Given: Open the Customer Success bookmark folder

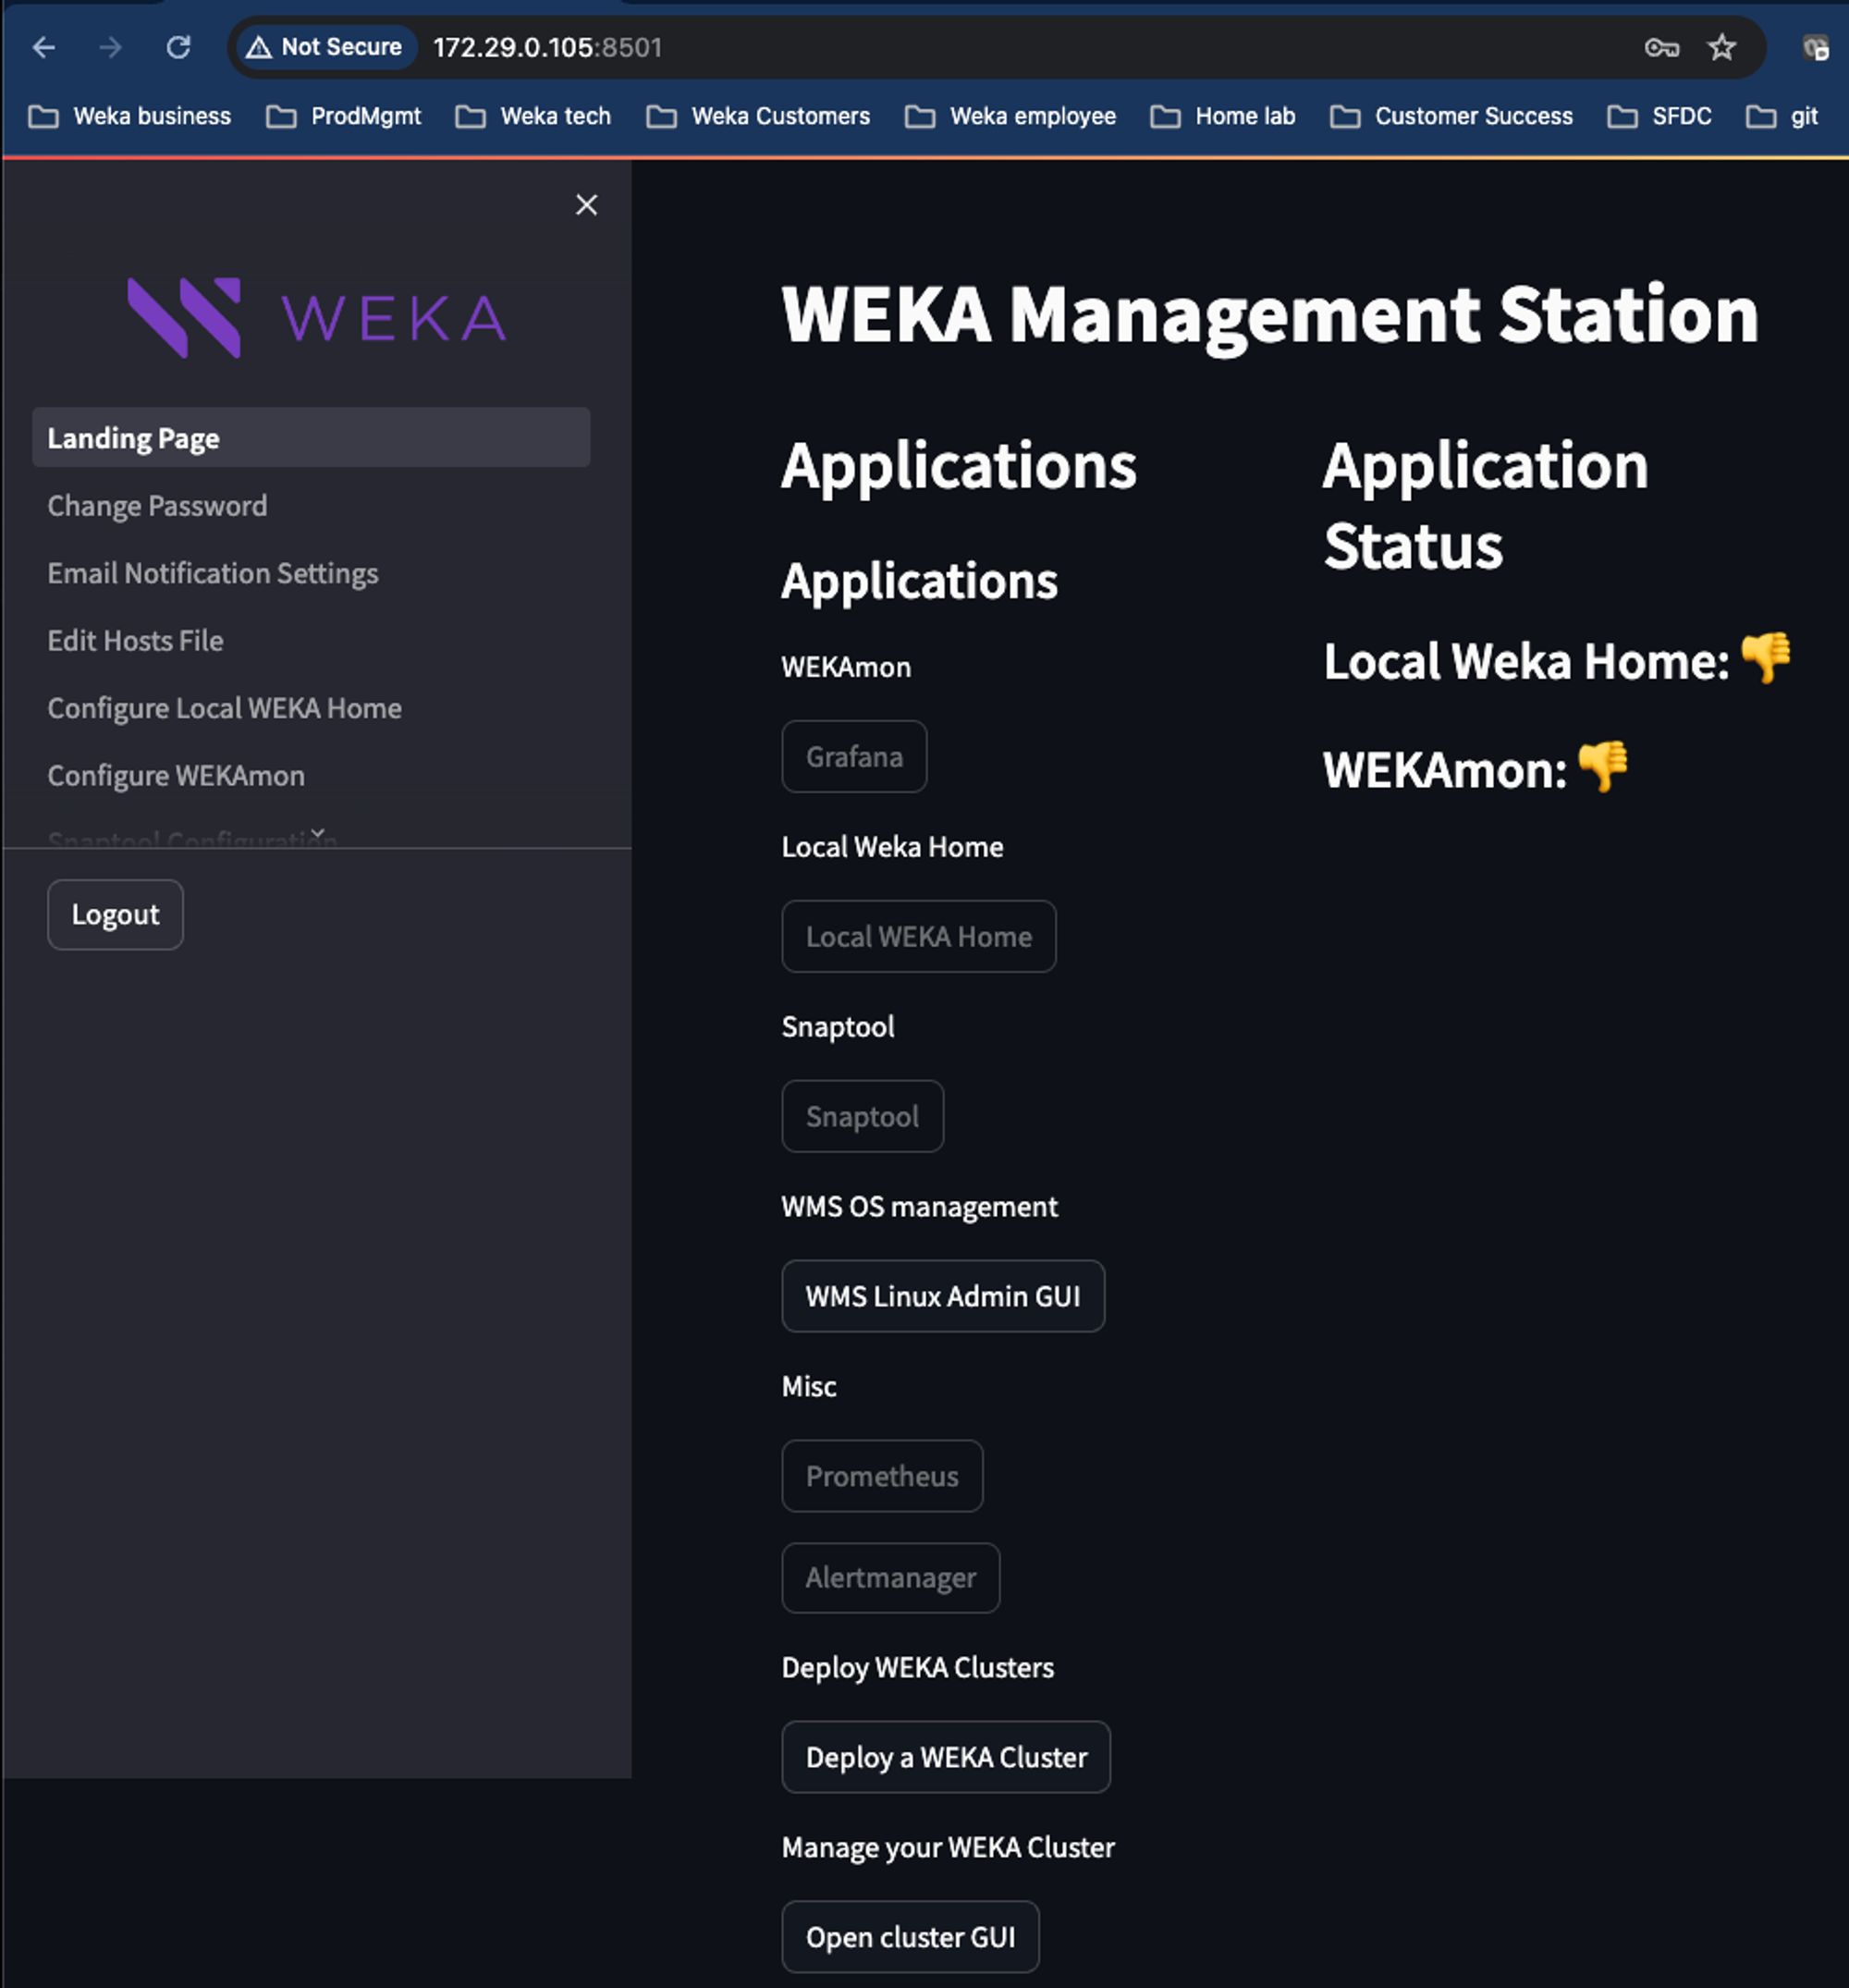Looking at the screenshot, I should (1451, 116).
